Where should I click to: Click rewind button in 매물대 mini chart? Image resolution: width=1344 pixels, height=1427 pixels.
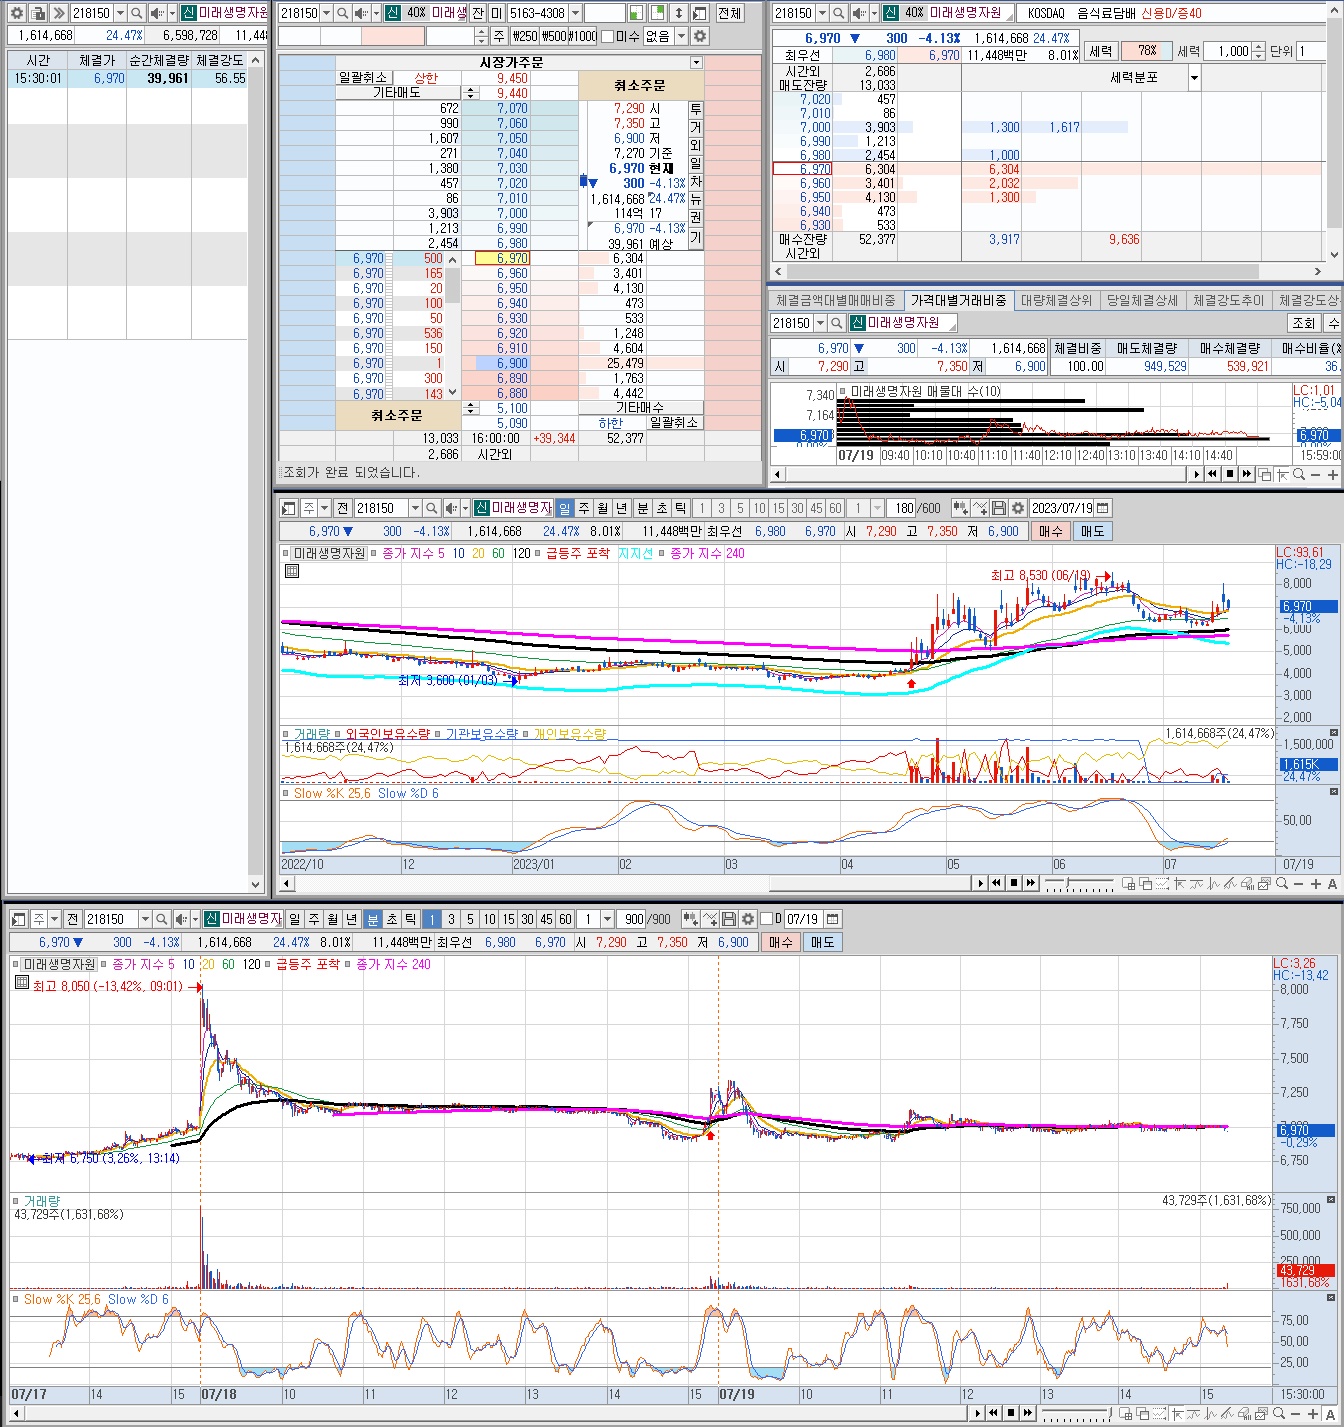pos(1213,474)
